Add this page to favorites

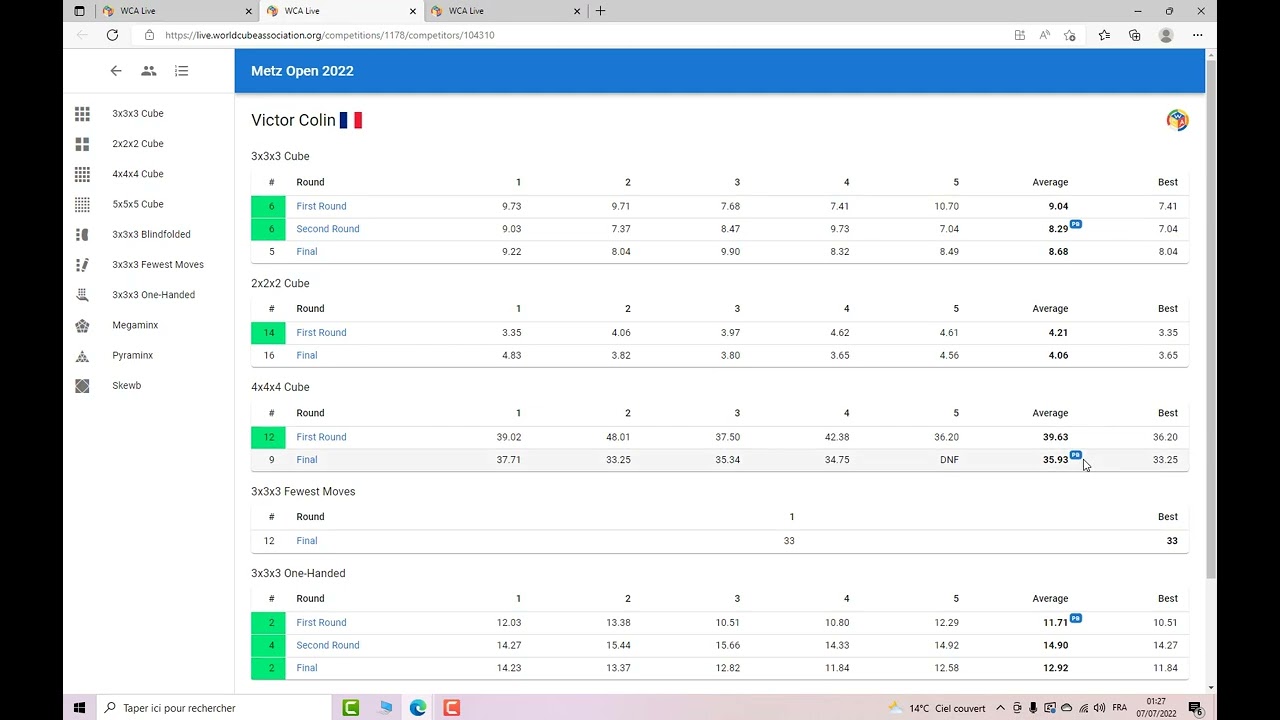coord(1070,35)
